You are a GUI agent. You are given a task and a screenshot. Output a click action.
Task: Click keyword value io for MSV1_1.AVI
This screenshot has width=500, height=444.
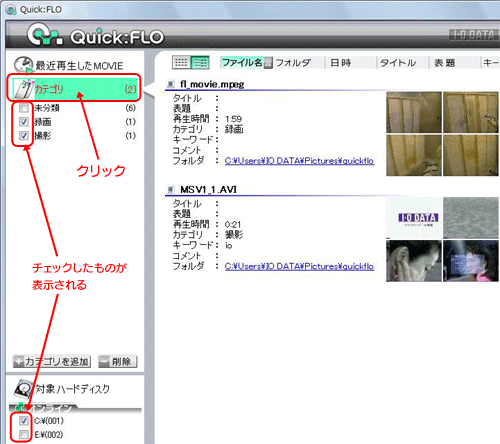point(228,246)
